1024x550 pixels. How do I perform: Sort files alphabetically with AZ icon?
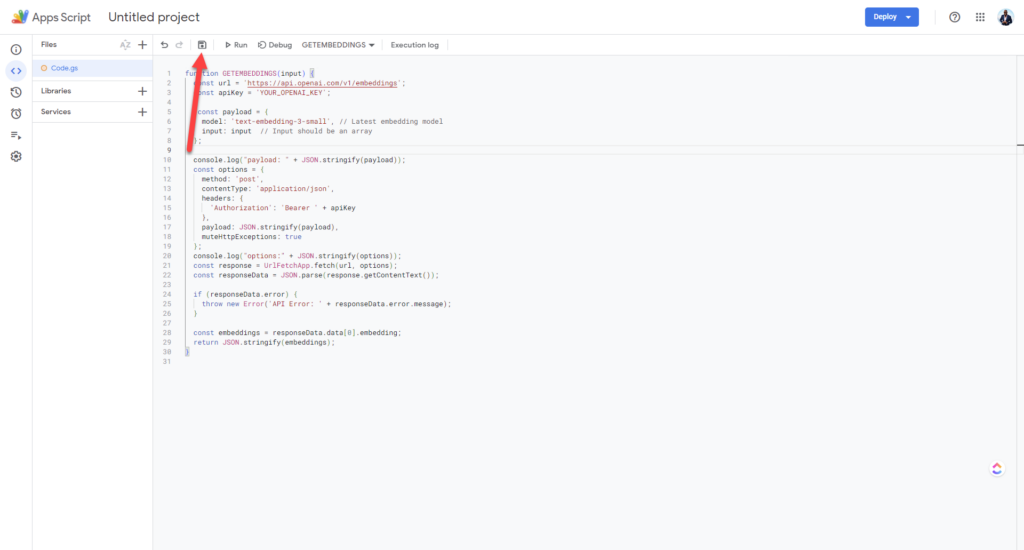tap(125, 45)
